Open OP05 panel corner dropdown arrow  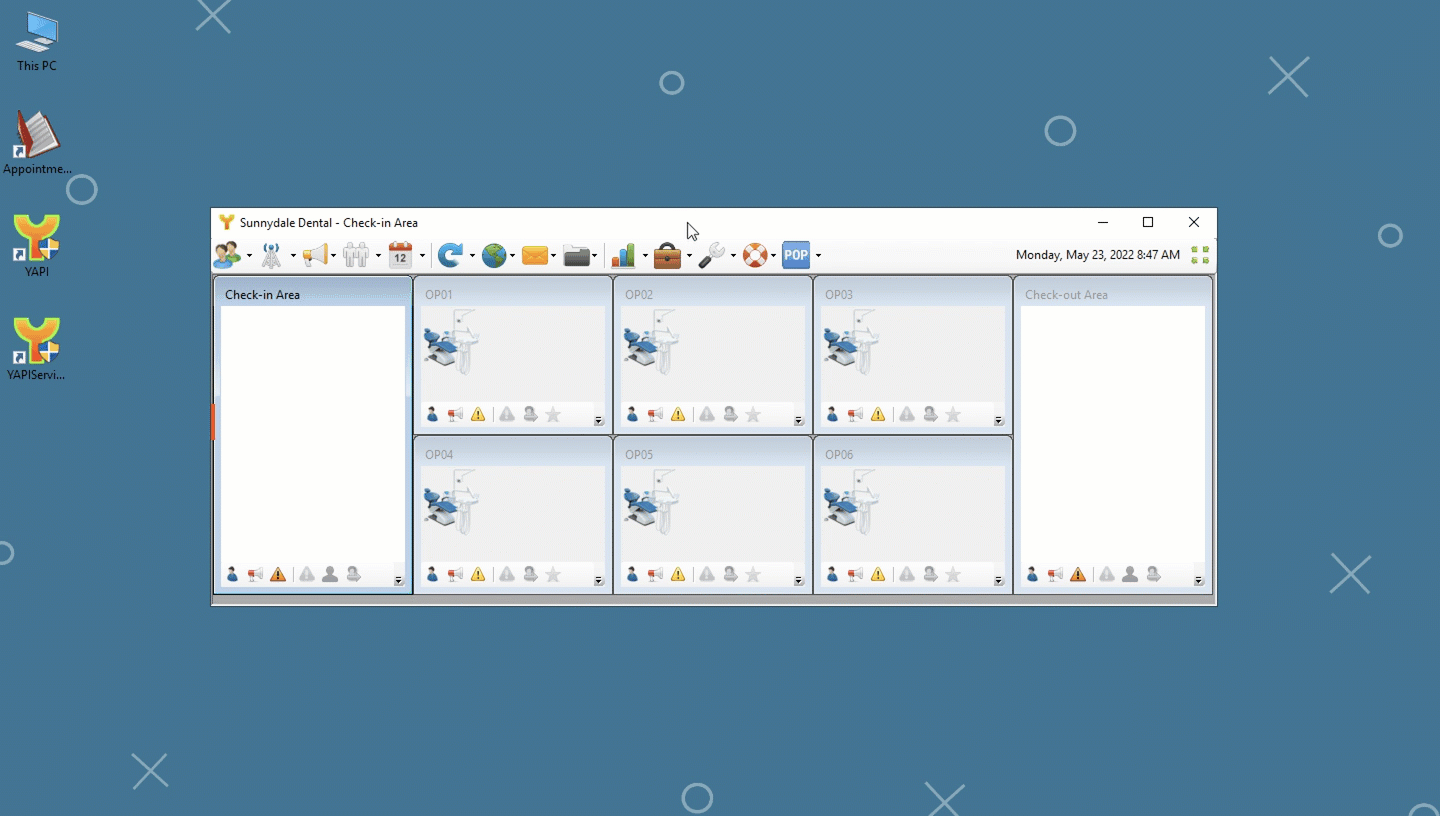[799, 581]
